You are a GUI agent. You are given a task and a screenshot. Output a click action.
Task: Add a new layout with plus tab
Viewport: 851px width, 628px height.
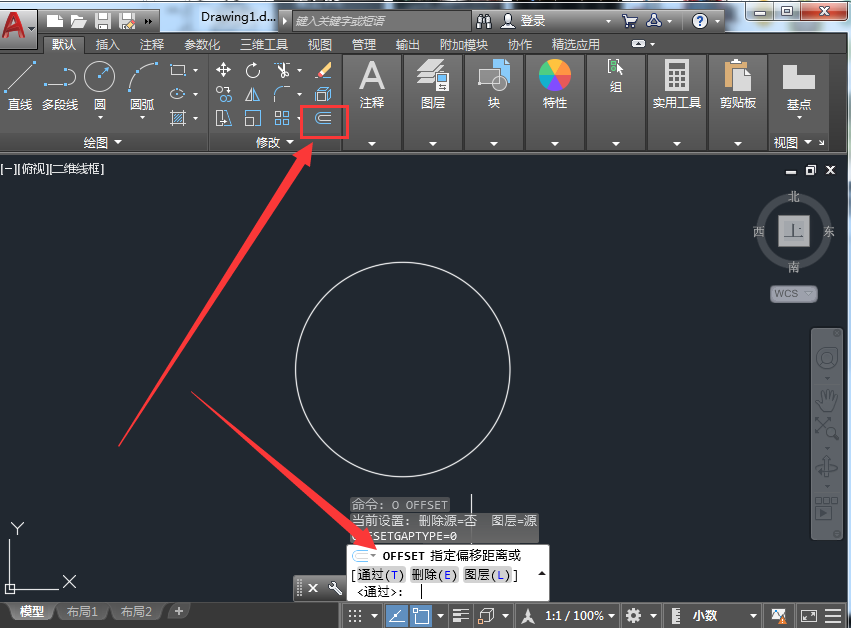click(x=179, y=612)
